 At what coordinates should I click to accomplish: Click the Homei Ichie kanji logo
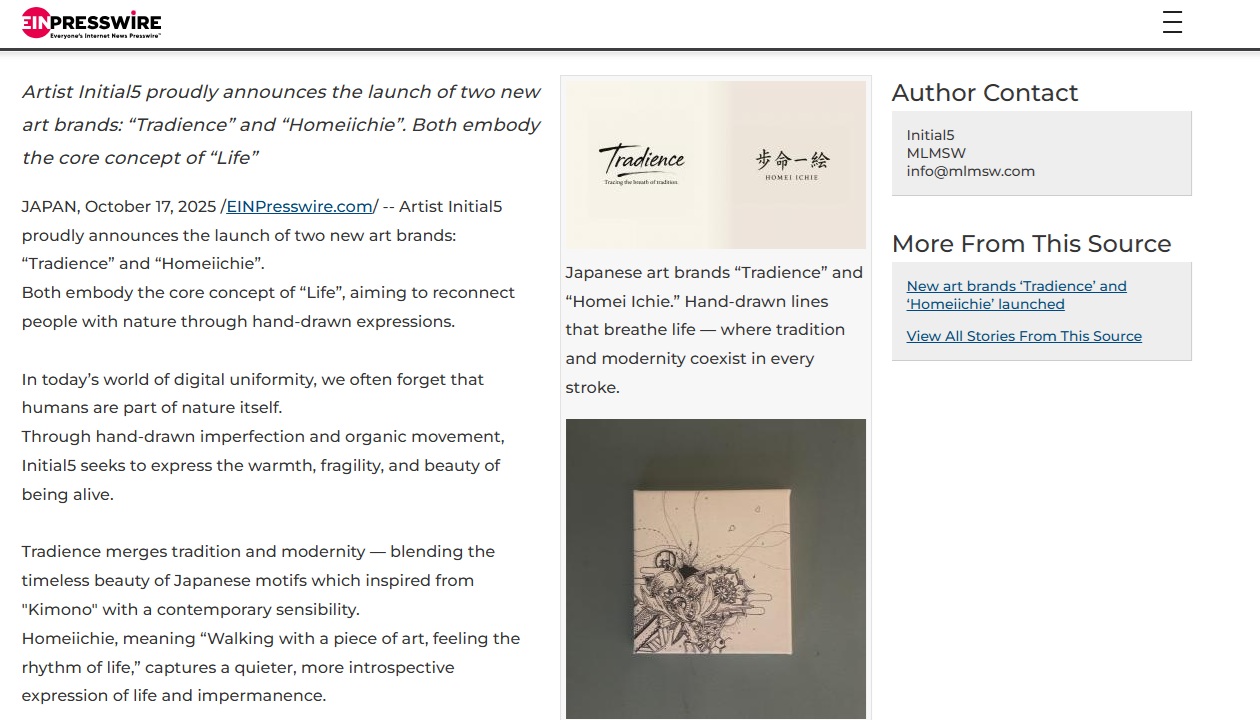(792, 164)
